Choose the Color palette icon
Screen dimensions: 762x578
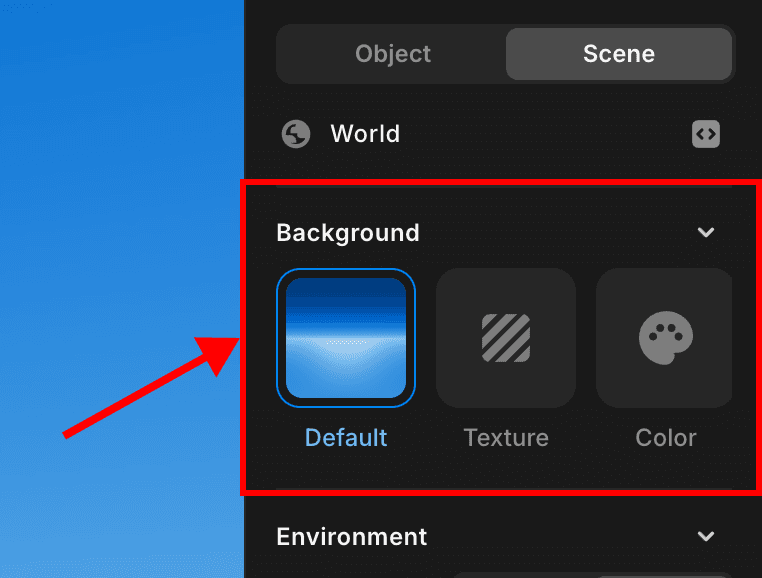pyautogui.click(x=666, y=338)
